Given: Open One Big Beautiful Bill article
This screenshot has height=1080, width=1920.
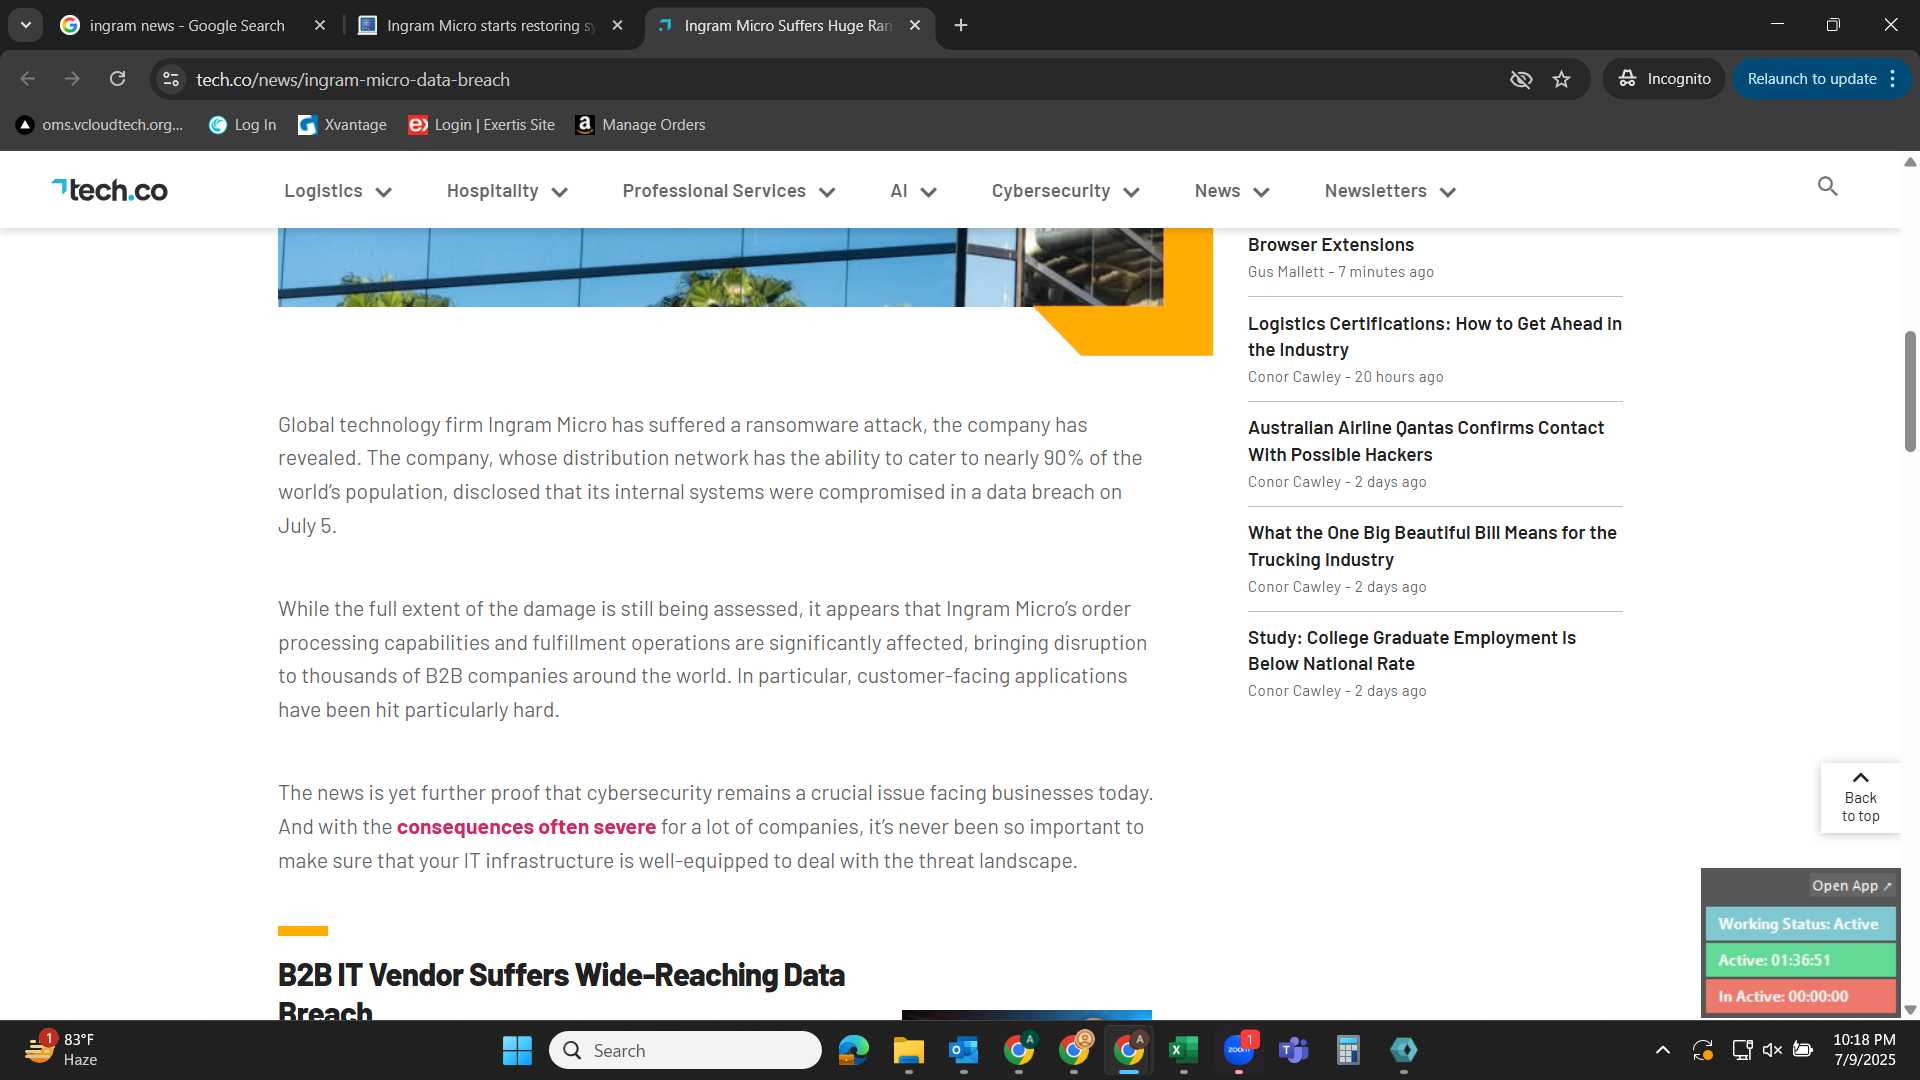Looking at the screenshot, I should click(x=1432, y=546).
